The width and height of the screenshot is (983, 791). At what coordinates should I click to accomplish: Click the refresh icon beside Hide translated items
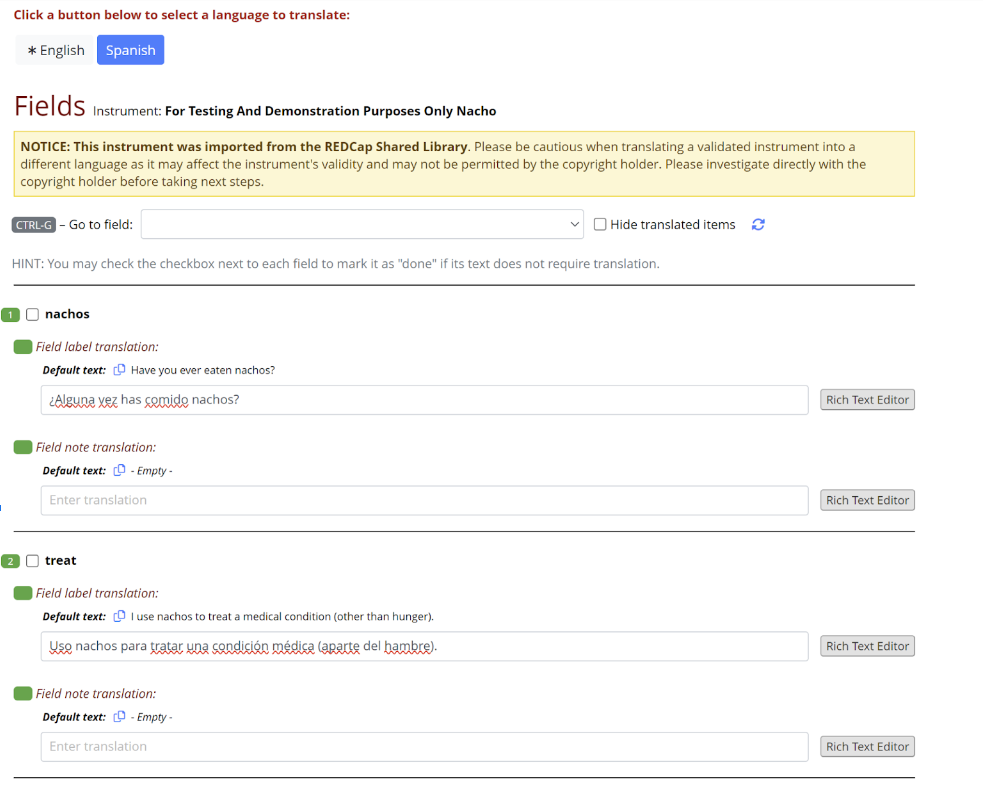click(758, 225)
